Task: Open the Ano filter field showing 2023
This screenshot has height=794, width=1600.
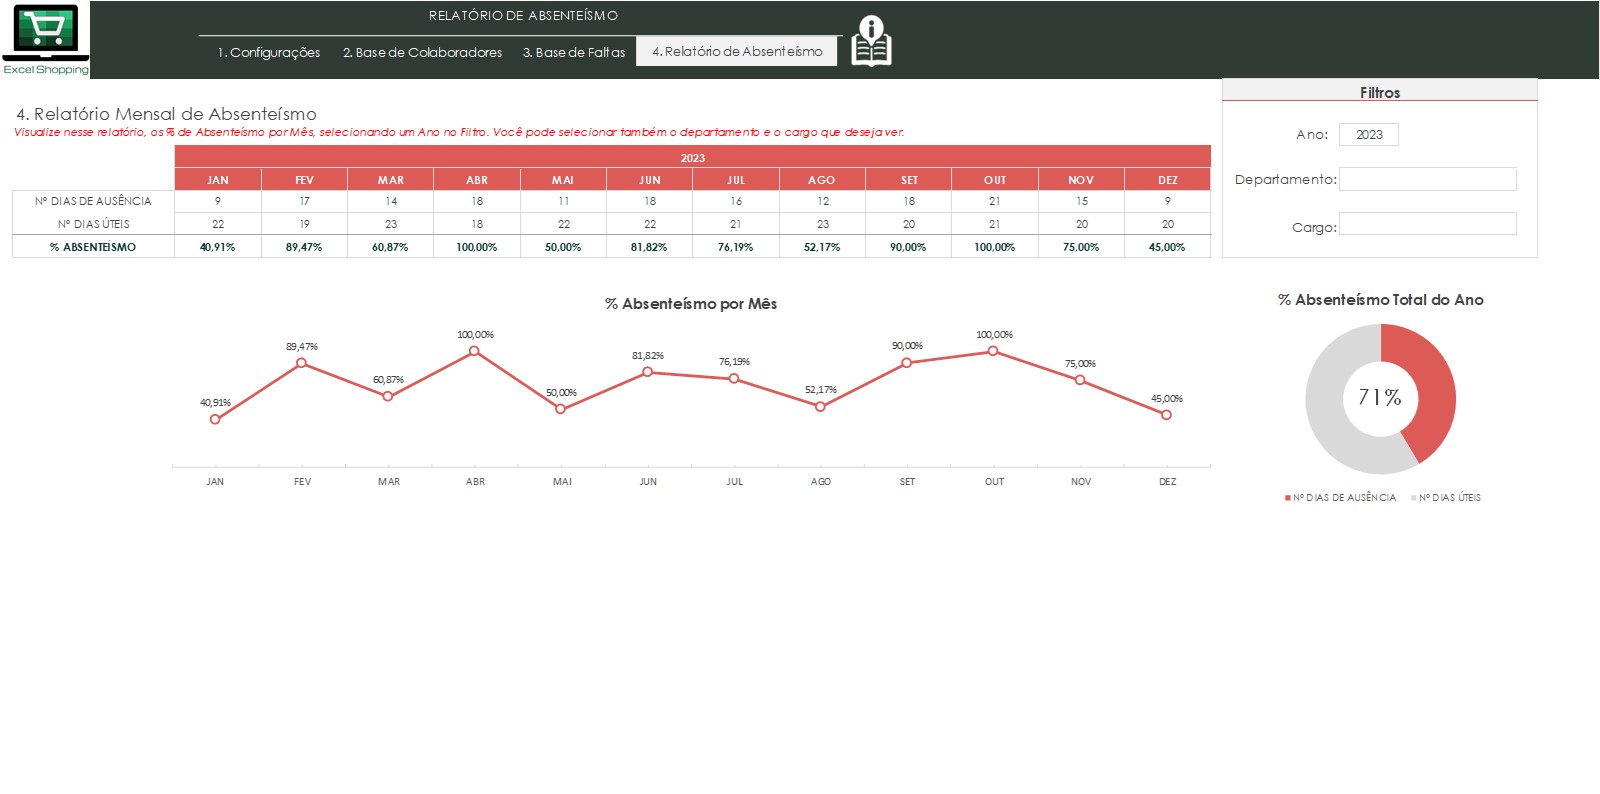Action: [x=1369, y=135]
